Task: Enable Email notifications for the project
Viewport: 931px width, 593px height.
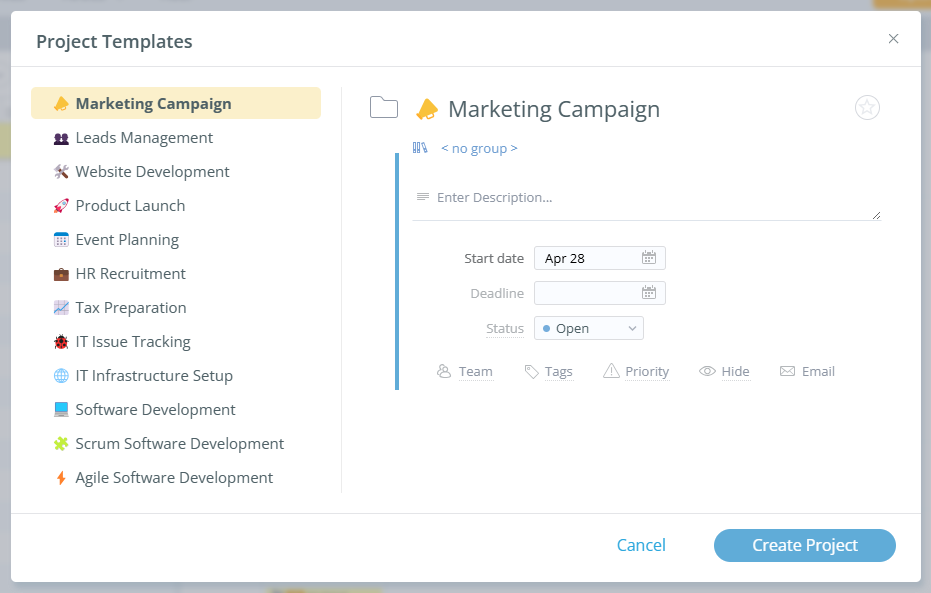Action: [x=807, y=371]
